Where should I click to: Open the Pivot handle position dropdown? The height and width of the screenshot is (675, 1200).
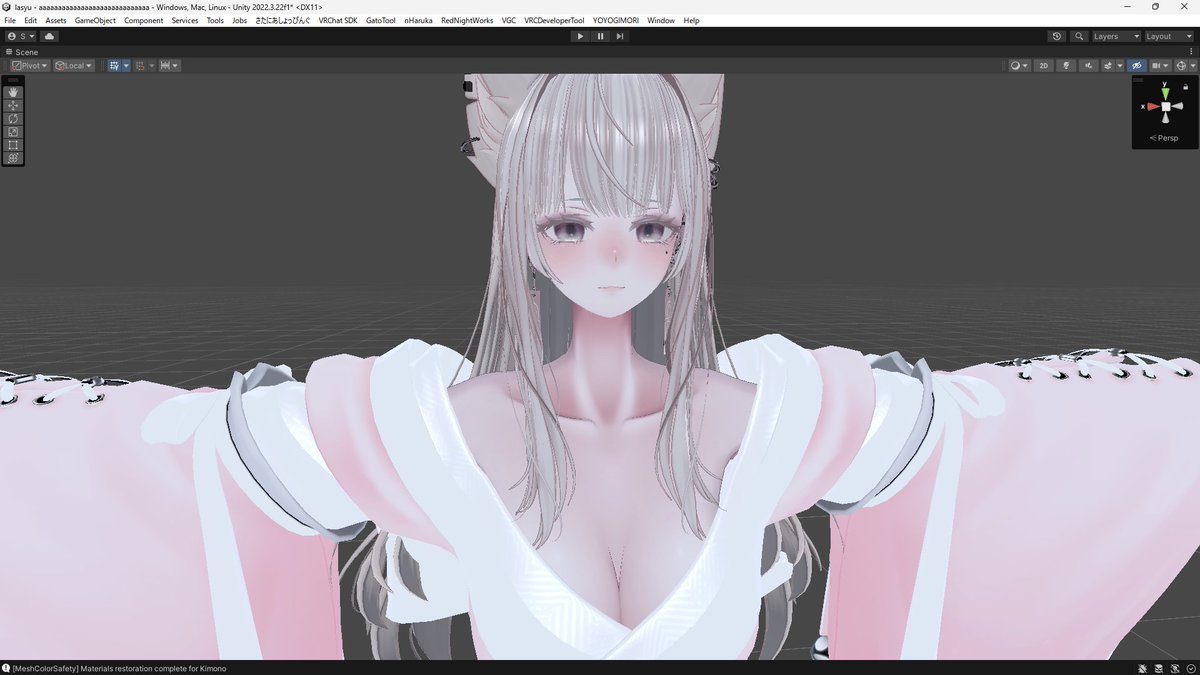coord(28,65)
